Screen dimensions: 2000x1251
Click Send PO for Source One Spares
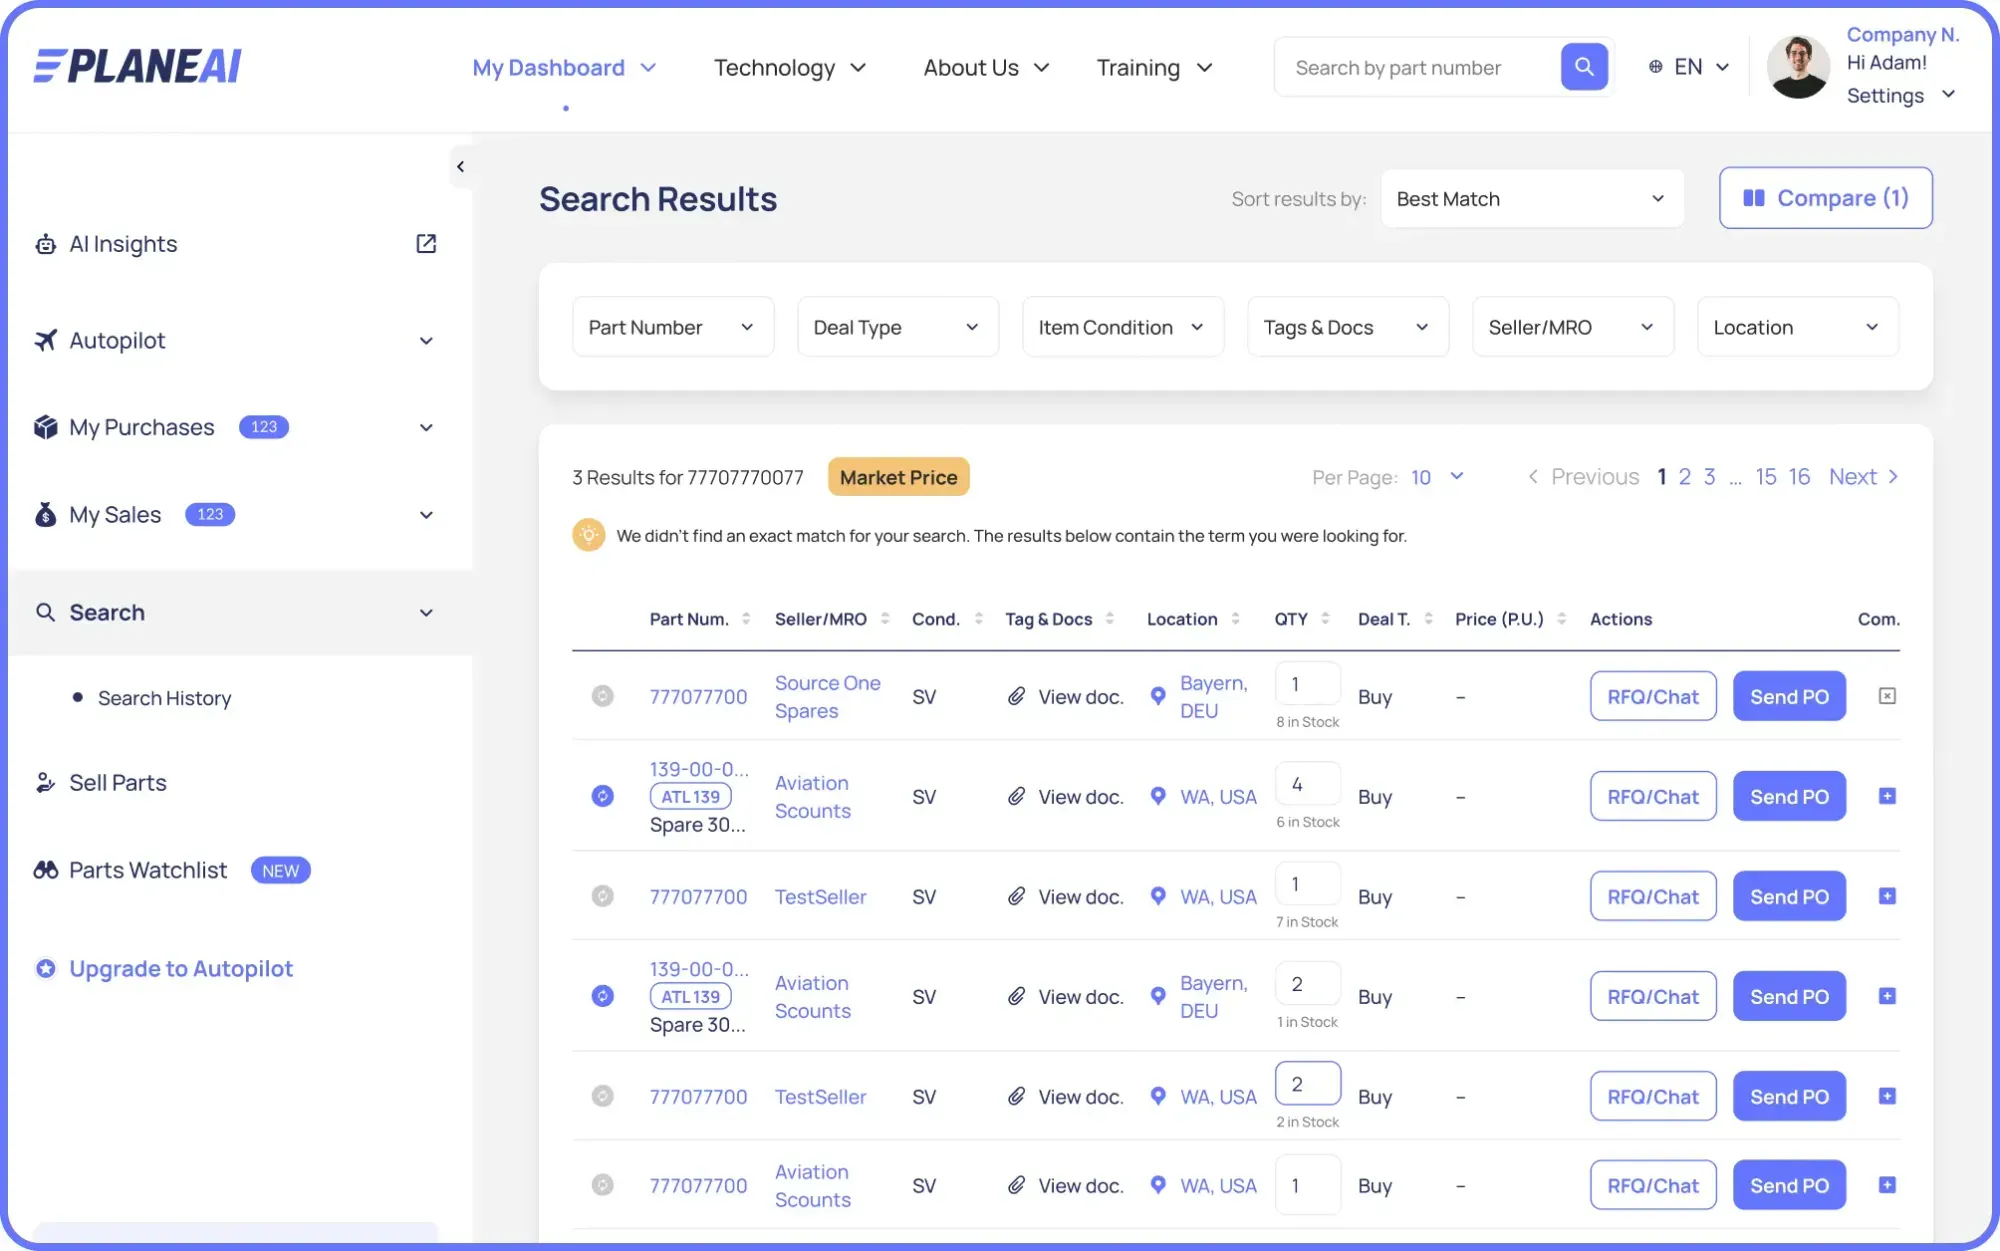(1788, 696)
